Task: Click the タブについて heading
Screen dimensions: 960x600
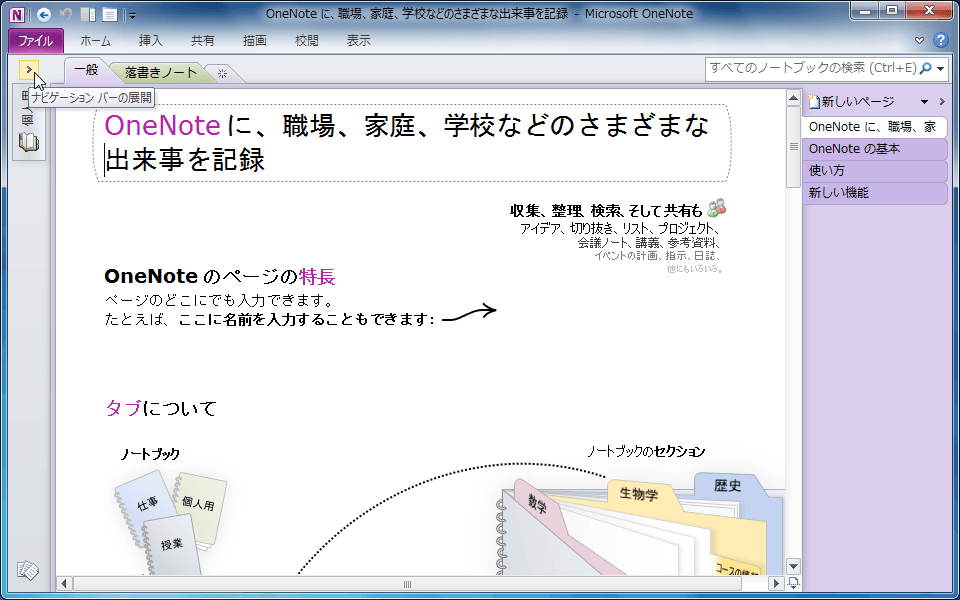Action: pos(161,408)
